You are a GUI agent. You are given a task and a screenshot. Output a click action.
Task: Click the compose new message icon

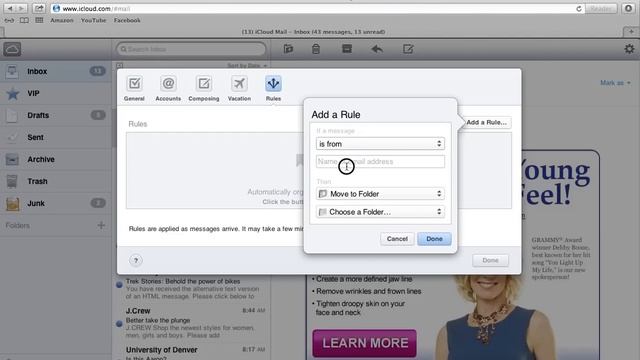point(408,49)
